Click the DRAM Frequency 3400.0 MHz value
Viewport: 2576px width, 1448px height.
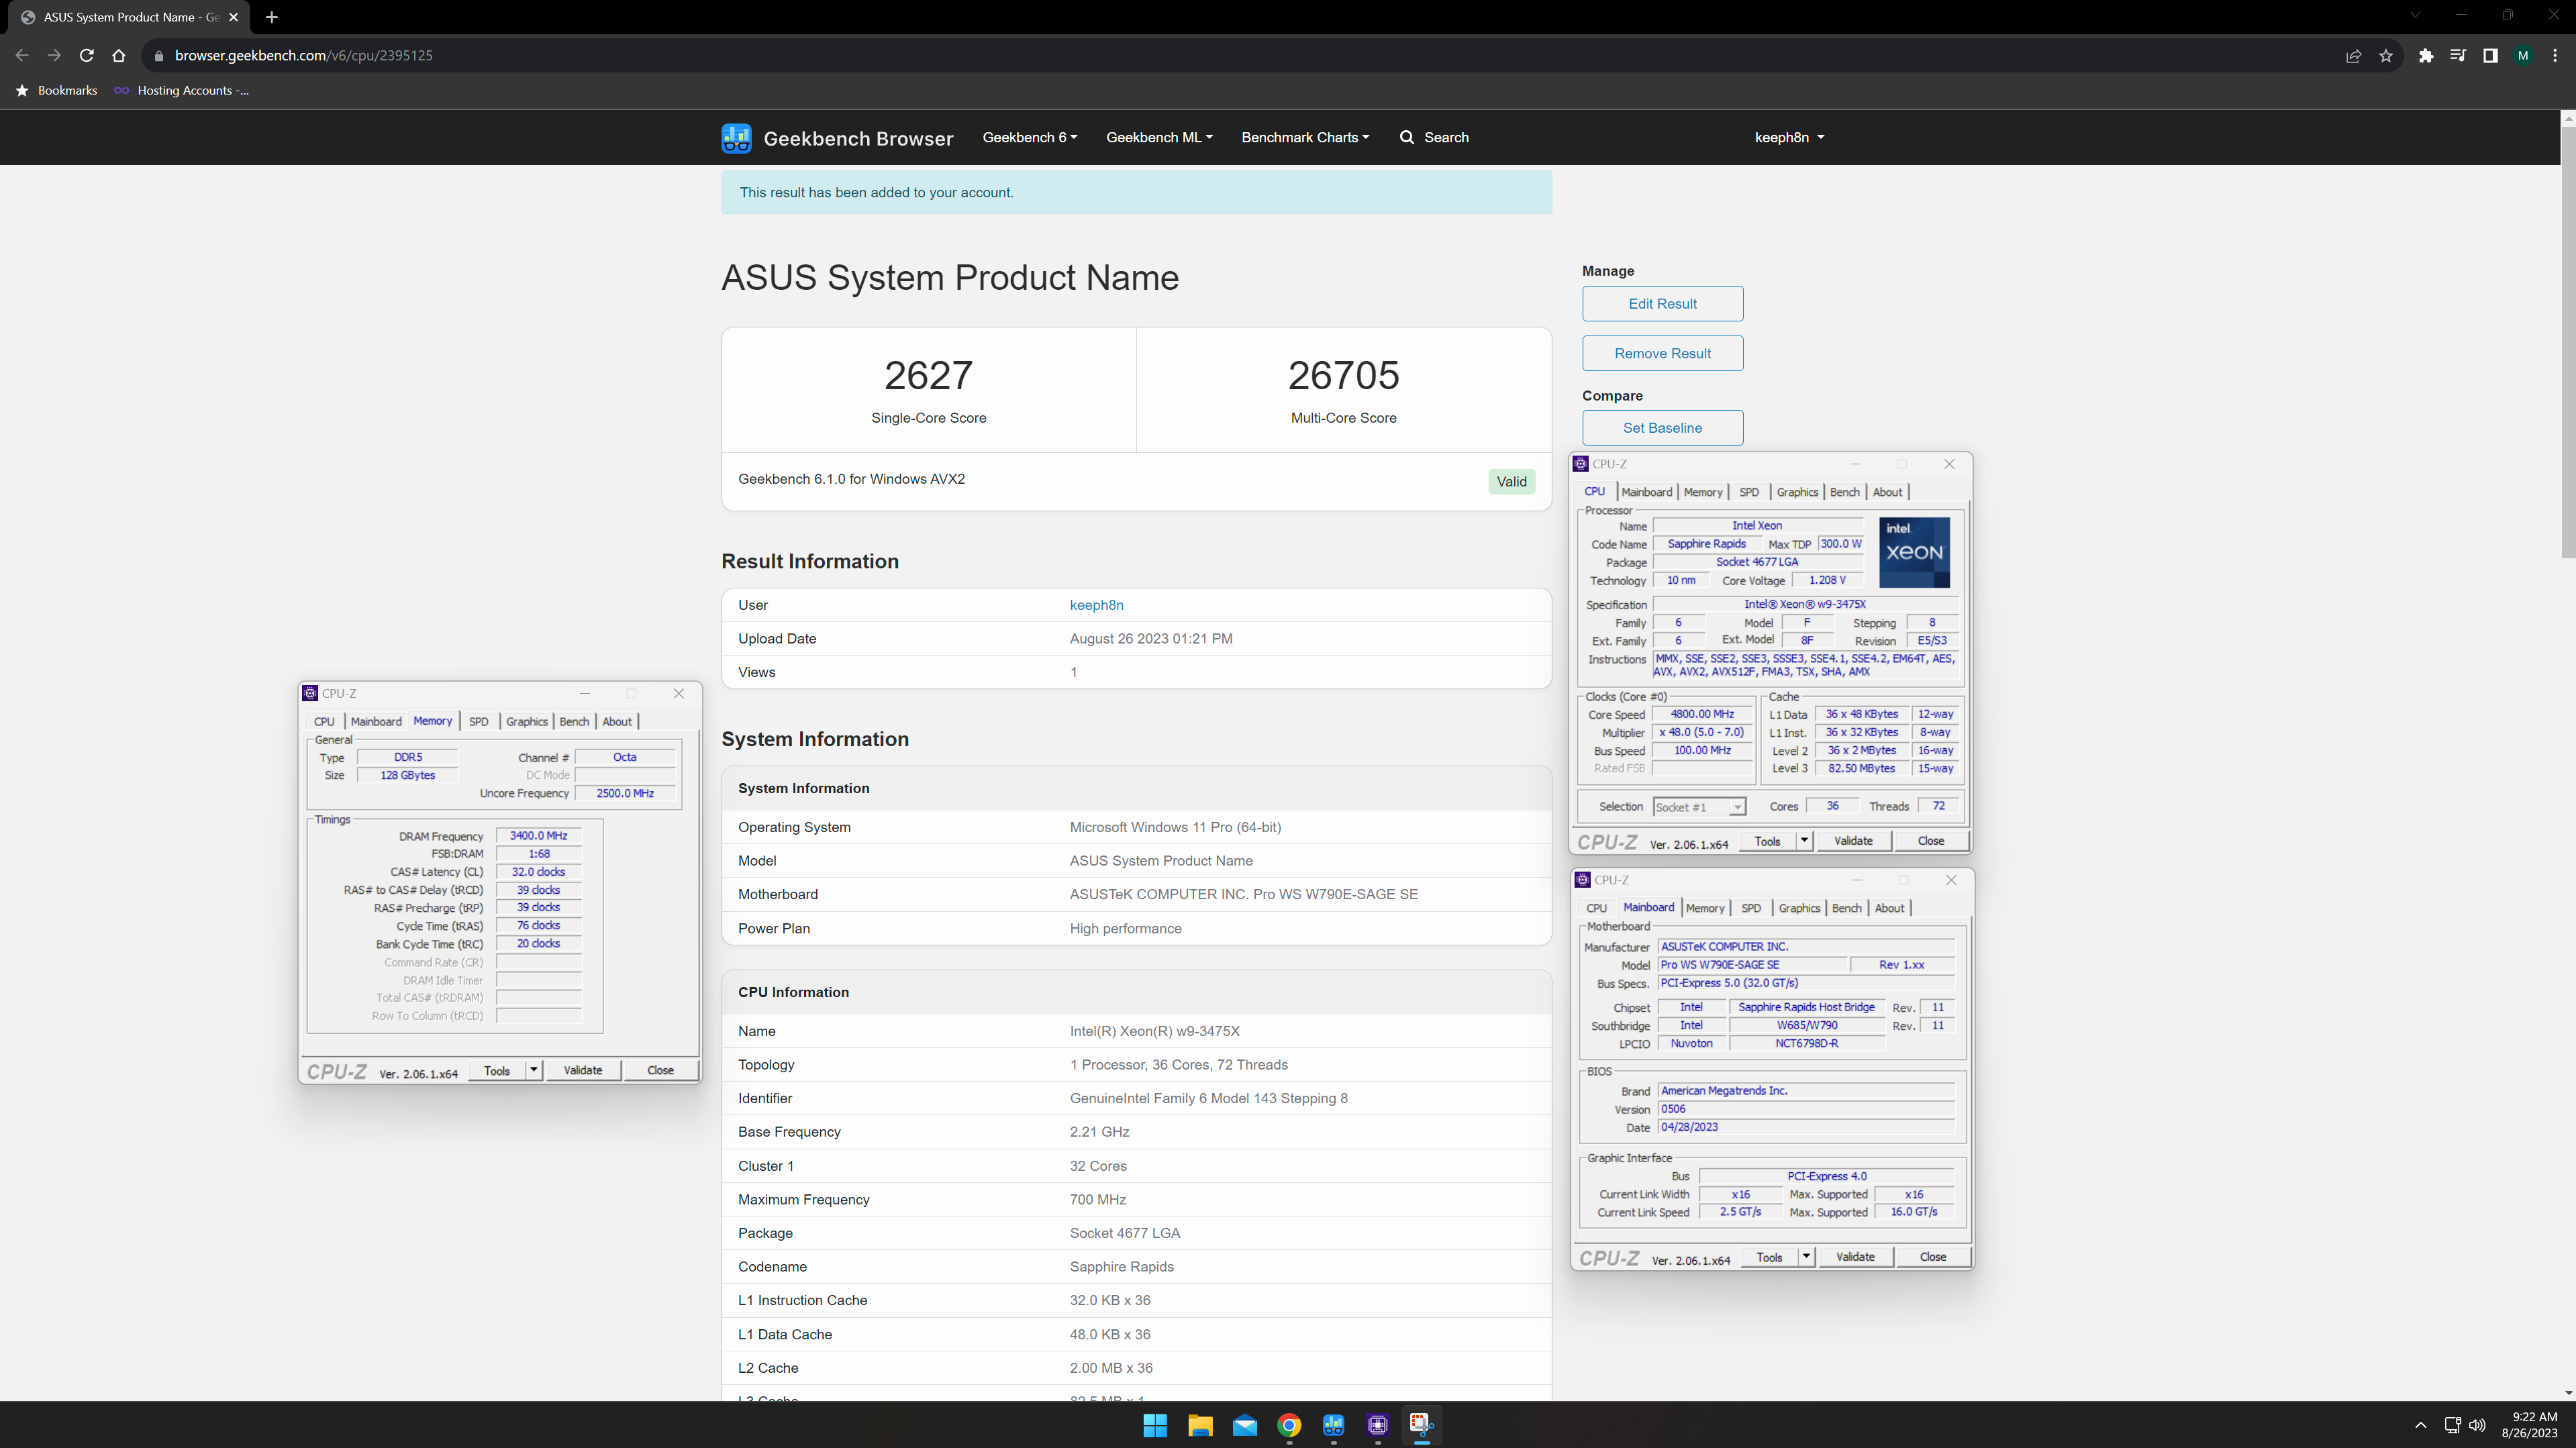(x=538, y=836)
